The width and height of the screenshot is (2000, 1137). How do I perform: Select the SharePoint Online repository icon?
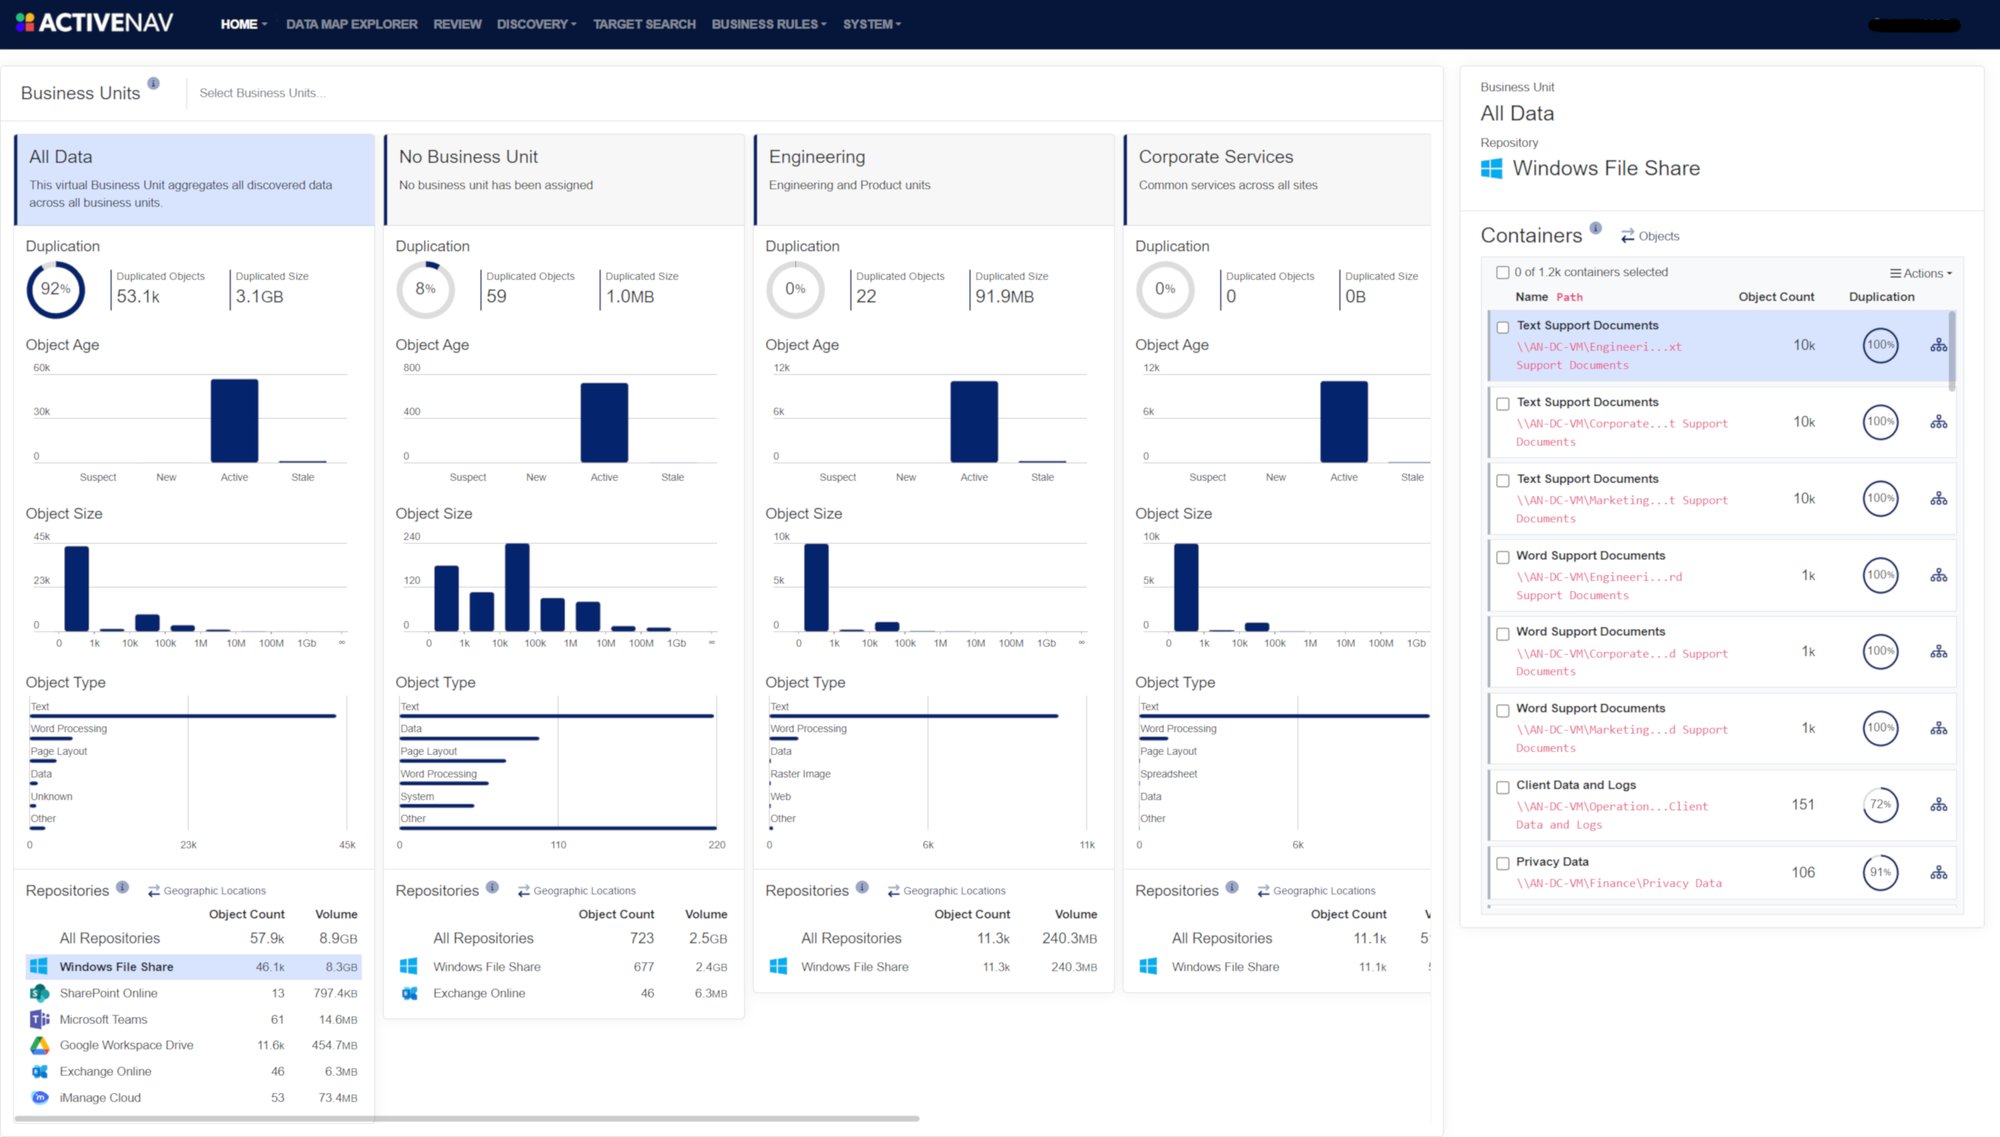click(x=40, y=993)
